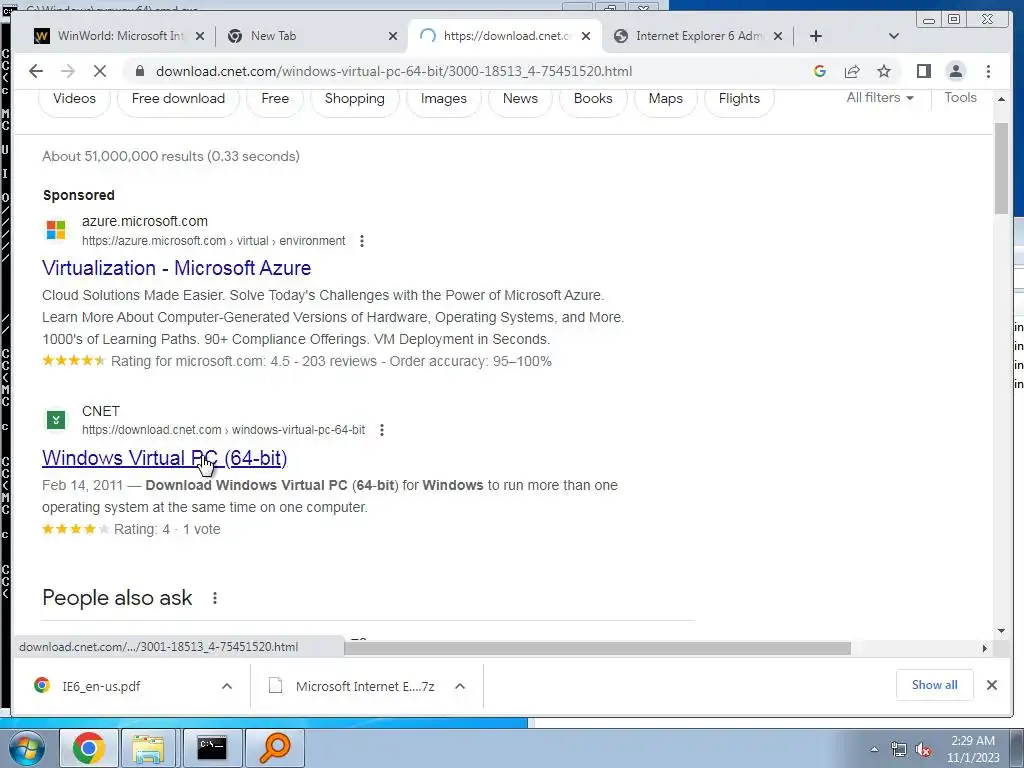Switch to the New Tab tab
Viewport: 1024px width, 768px height.
310,36
